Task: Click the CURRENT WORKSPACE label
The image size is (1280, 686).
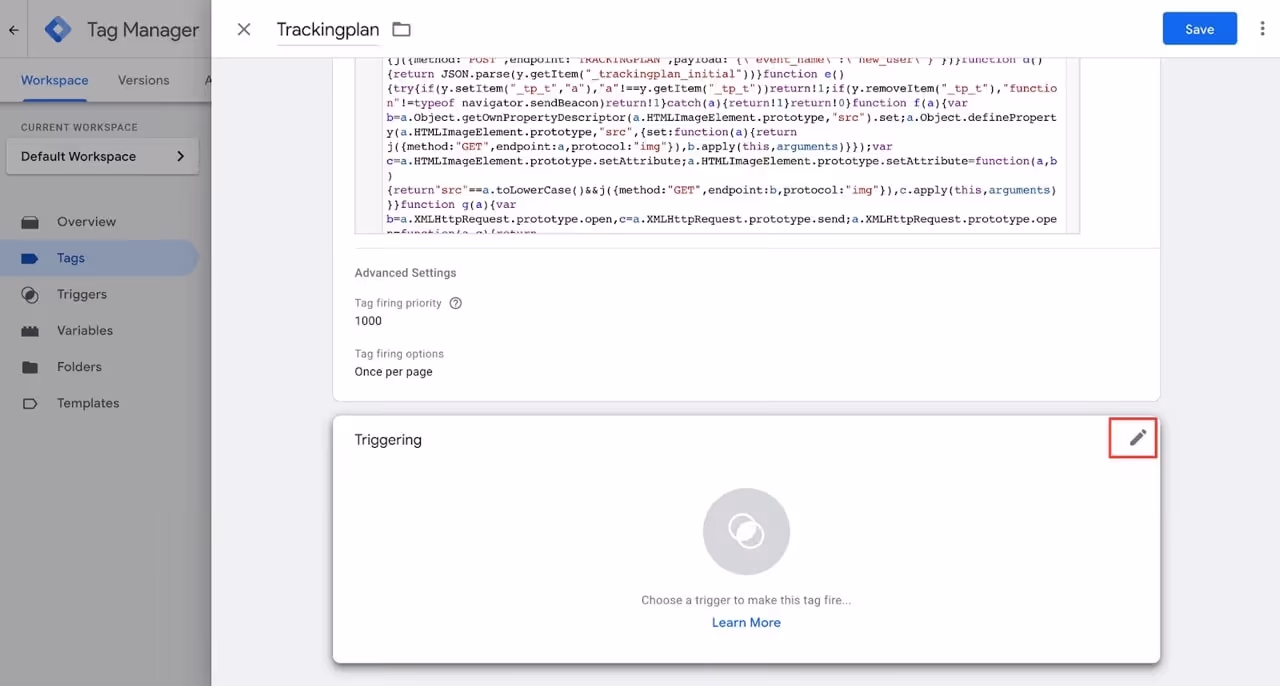Action: 79,128
